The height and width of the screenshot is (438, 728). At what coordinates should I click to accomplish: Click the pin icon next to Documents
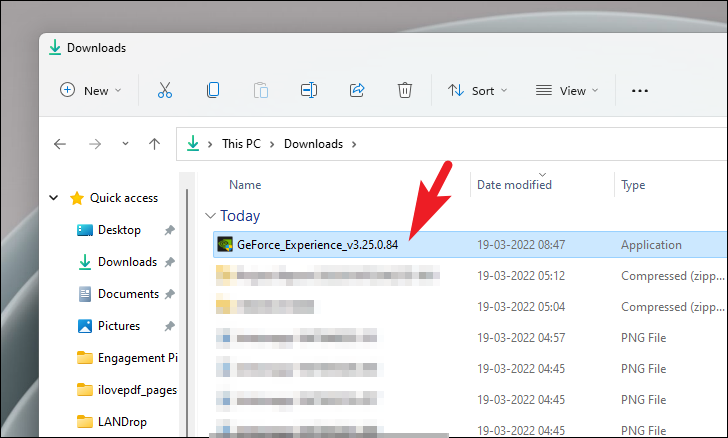[169, 294]
